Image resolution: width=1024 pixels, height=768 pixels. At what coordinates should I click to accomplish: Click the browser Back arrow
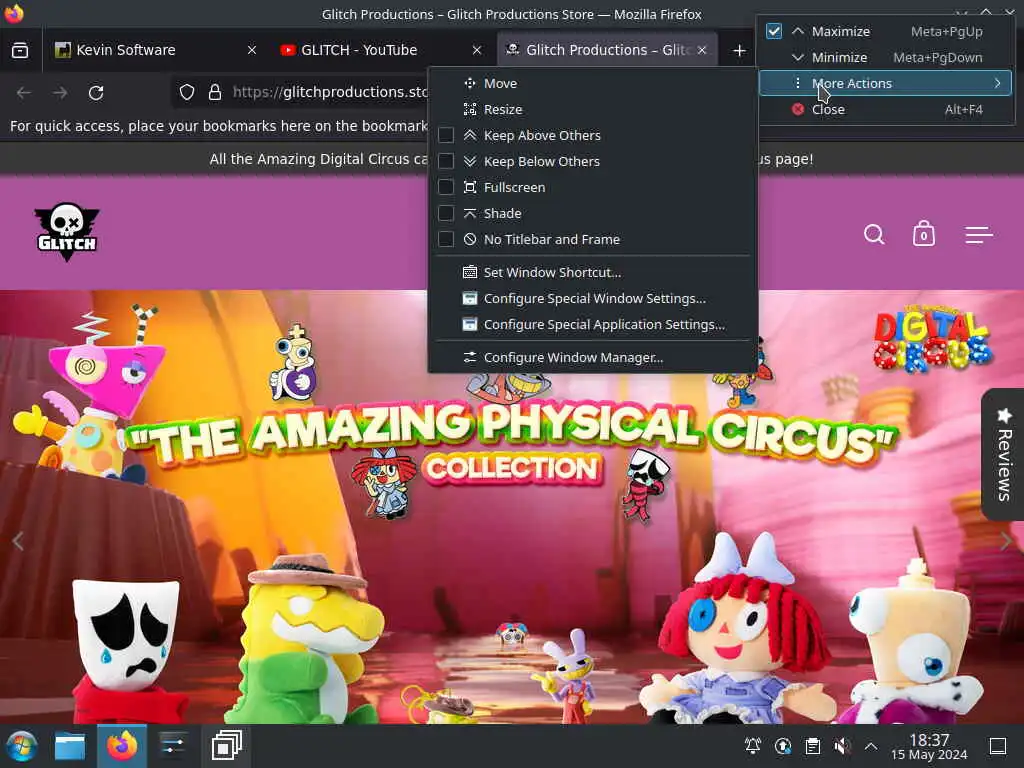click(x=24, y=93)
